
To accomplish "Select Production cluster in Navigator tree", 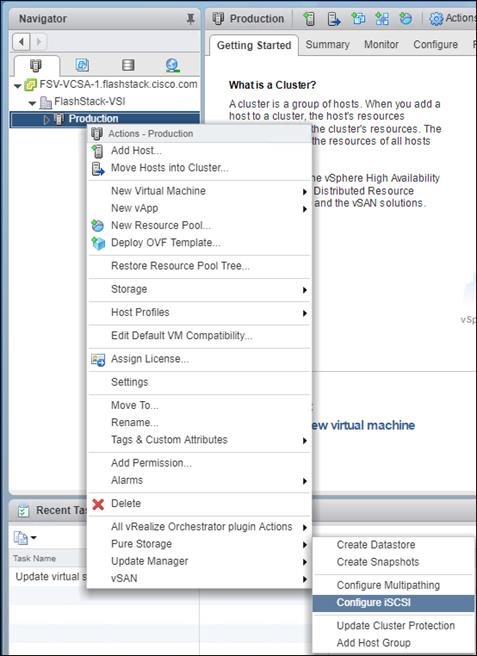I will [x=93, y=119].
